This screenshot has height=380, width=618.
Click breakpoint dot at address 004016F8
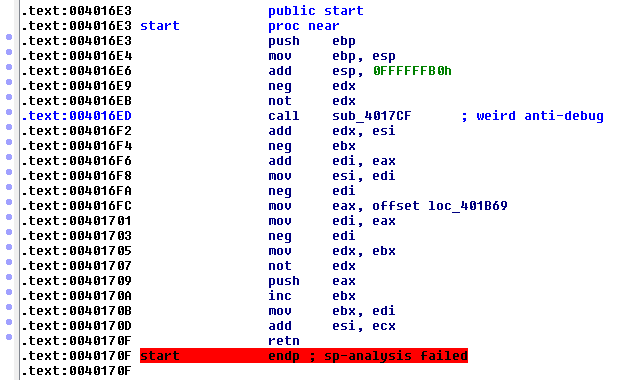coord(9,172)
